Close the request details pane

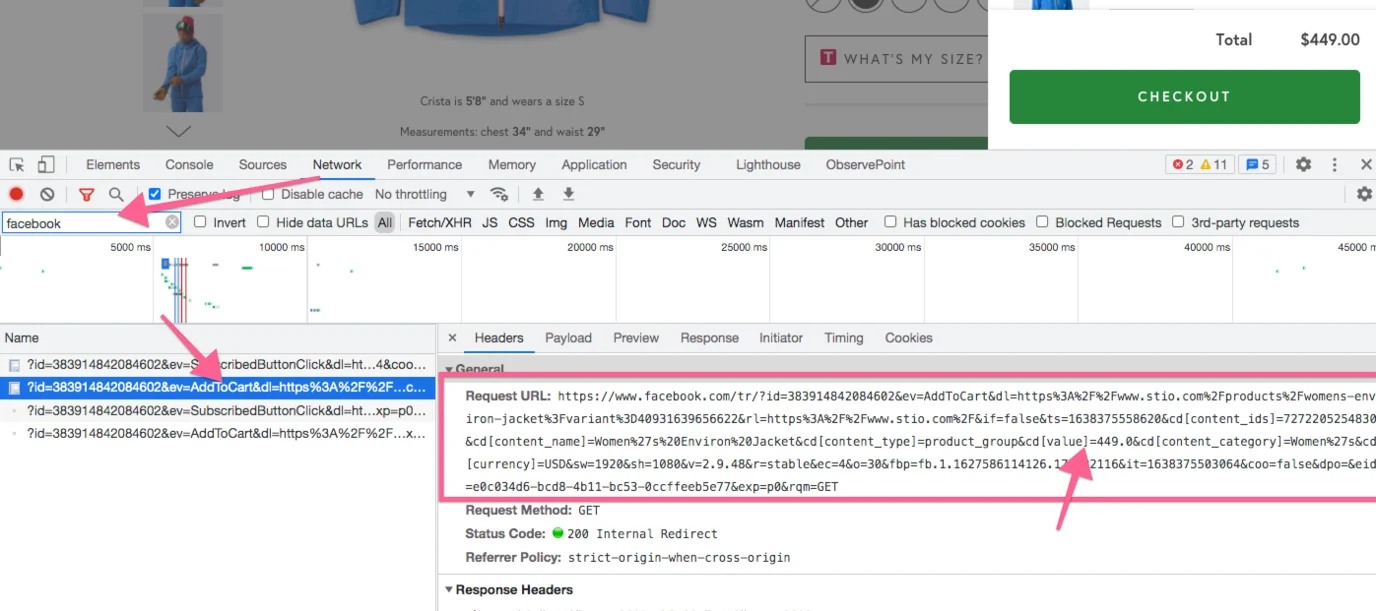452,338
